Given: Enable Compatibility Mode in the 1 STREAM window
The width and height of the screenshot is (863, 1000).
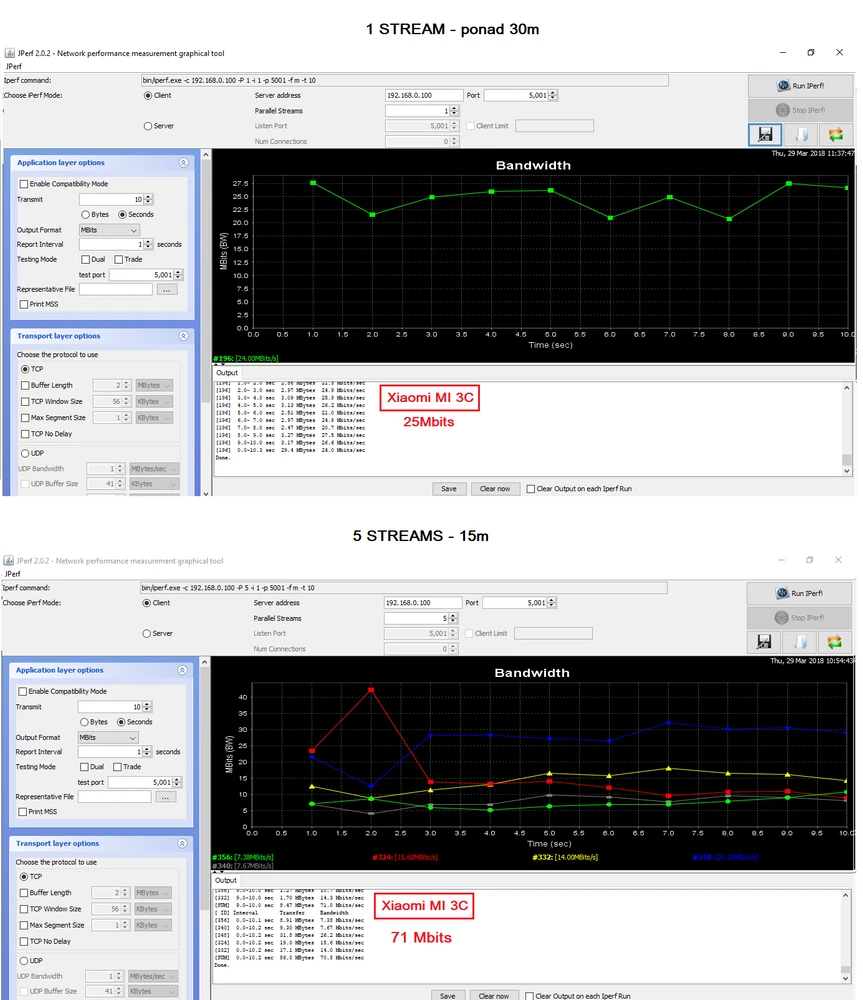Looking at the screenshot, I should click(x=25, y=184).
